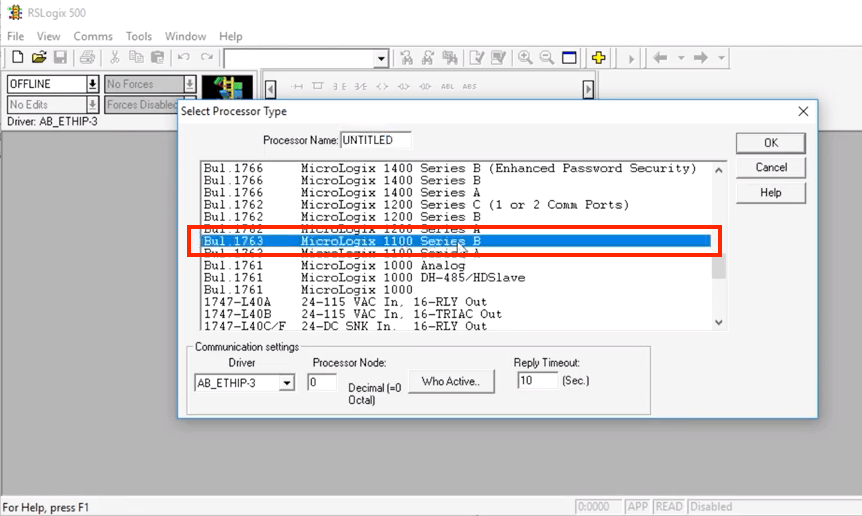Open the No Edits dropdown
Image resolution: width=862 pixels, height=516 pixels.
pos(92,104)
